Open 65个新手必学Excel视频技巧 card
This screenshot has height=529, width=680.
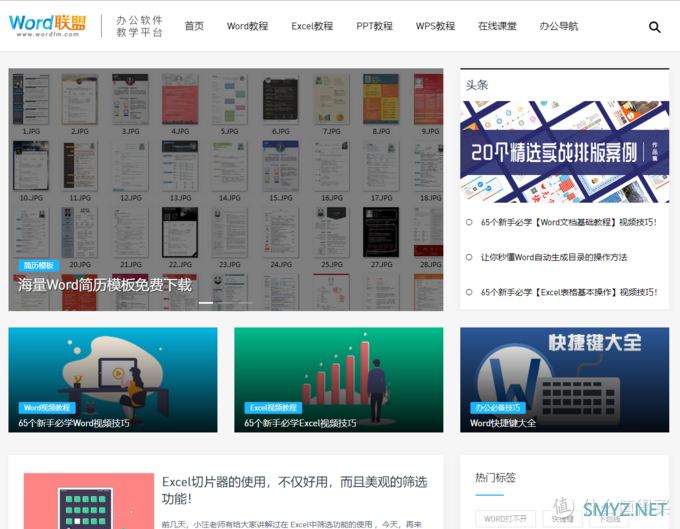pos(339,380)
